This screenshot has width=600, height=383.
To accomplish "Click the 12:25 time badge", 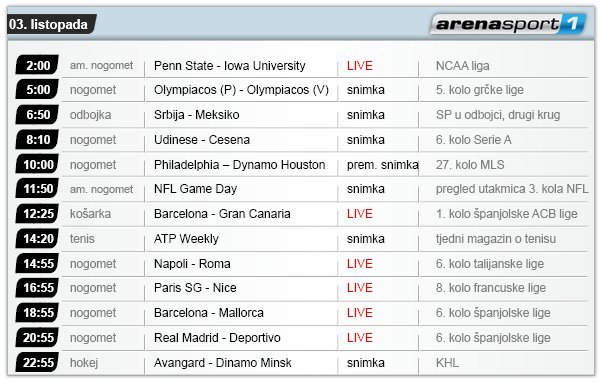I will (37, 214).
